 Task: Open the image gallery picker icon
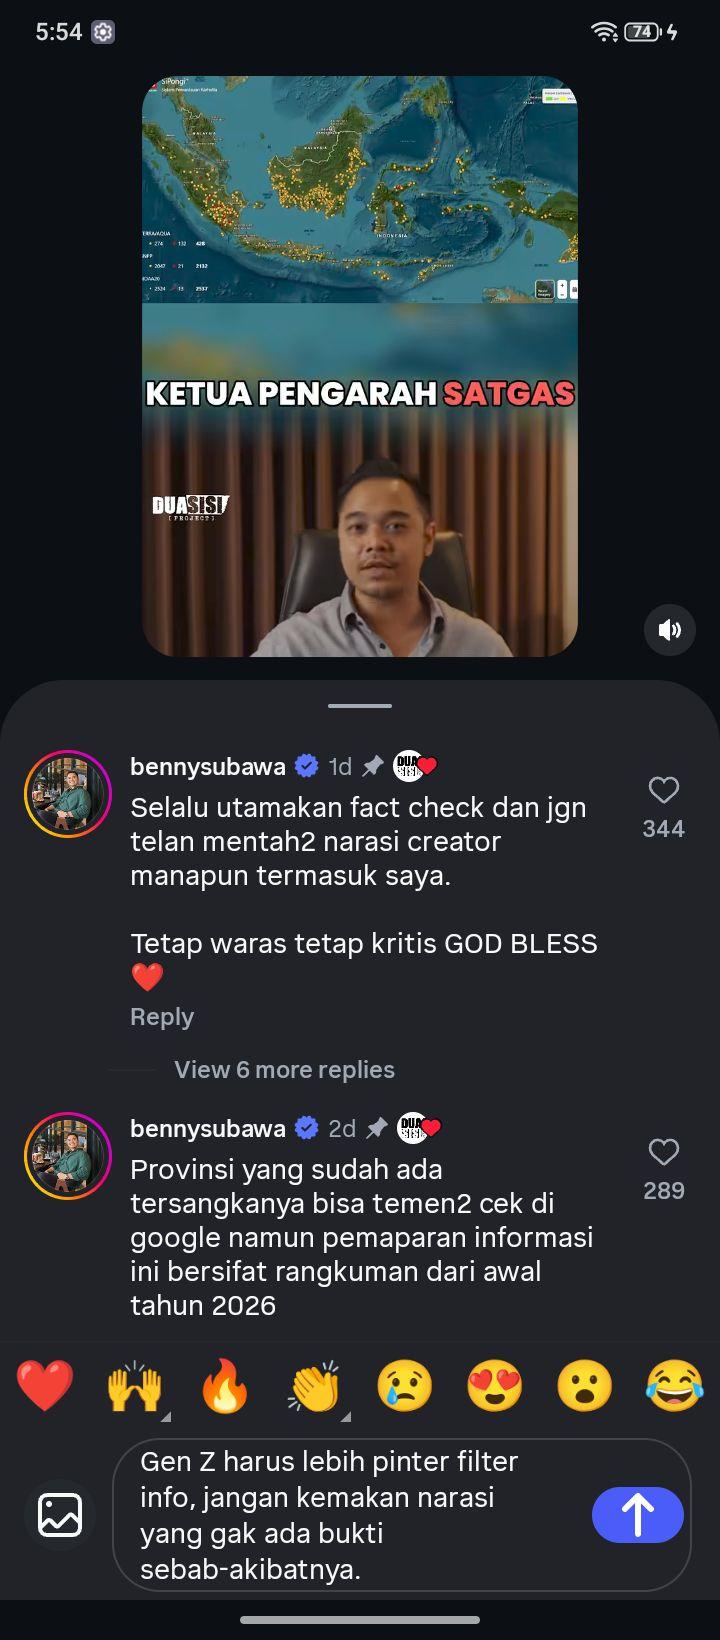(60, 1514)
